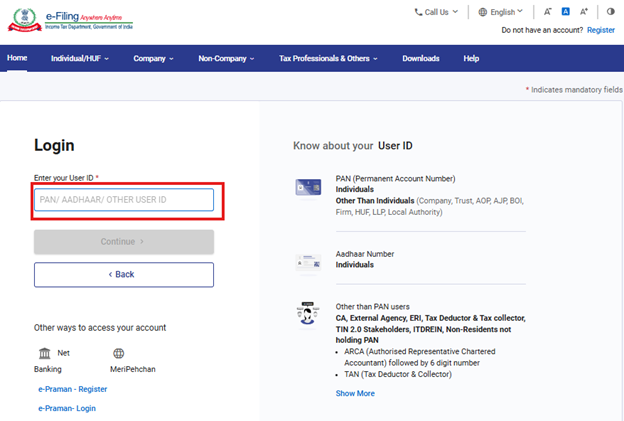624x421 pixels.
Task: Decrease the font size with A-
Action: 549,12
